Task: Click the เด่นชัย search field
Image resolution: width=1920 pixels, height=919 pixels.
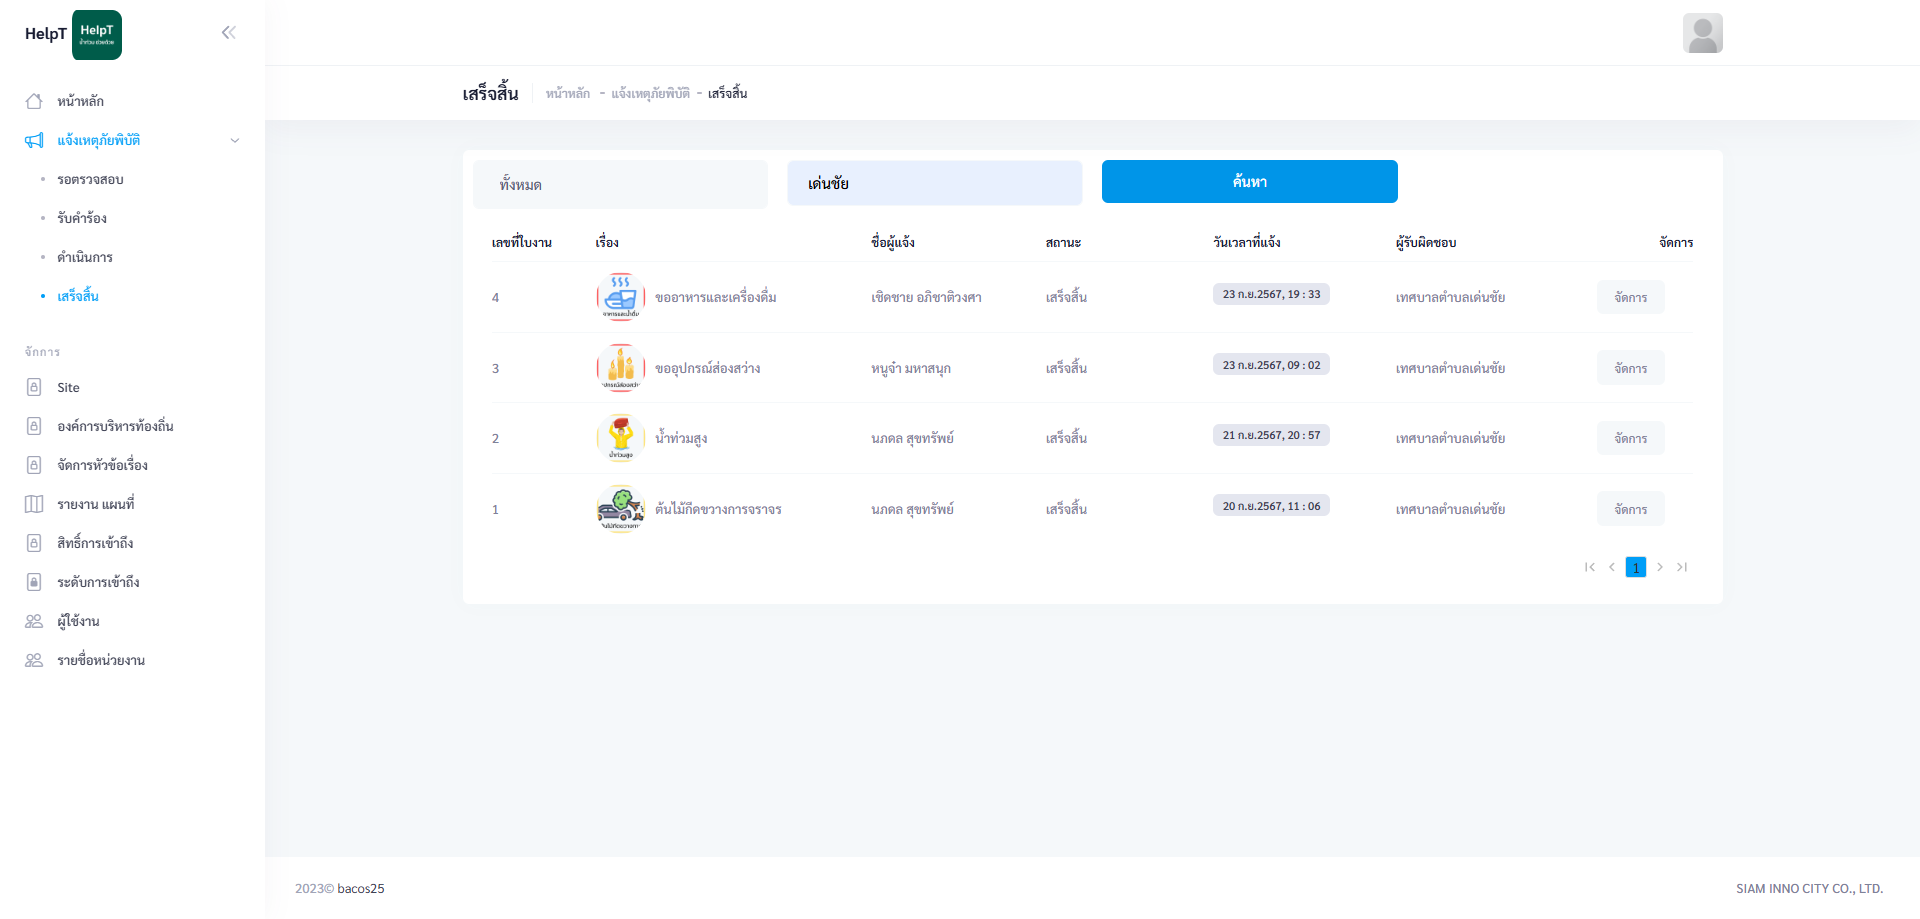Action: pyautogui.click(x=935, y=183)
